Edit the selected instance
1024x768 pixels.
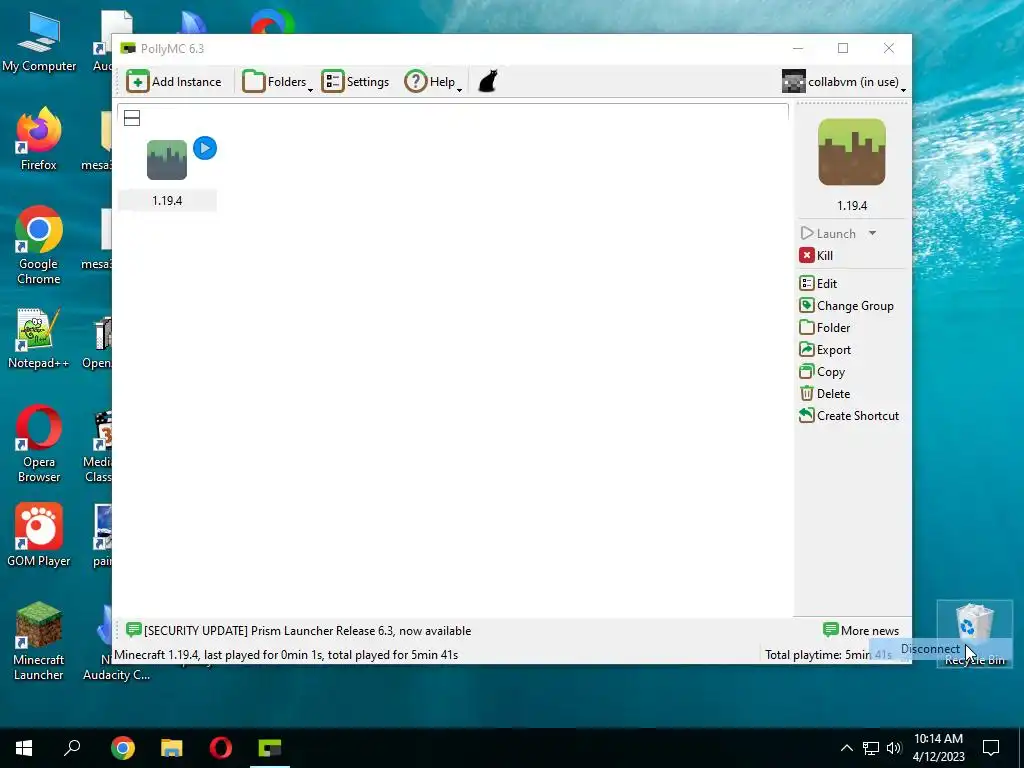tap(818, 283)
